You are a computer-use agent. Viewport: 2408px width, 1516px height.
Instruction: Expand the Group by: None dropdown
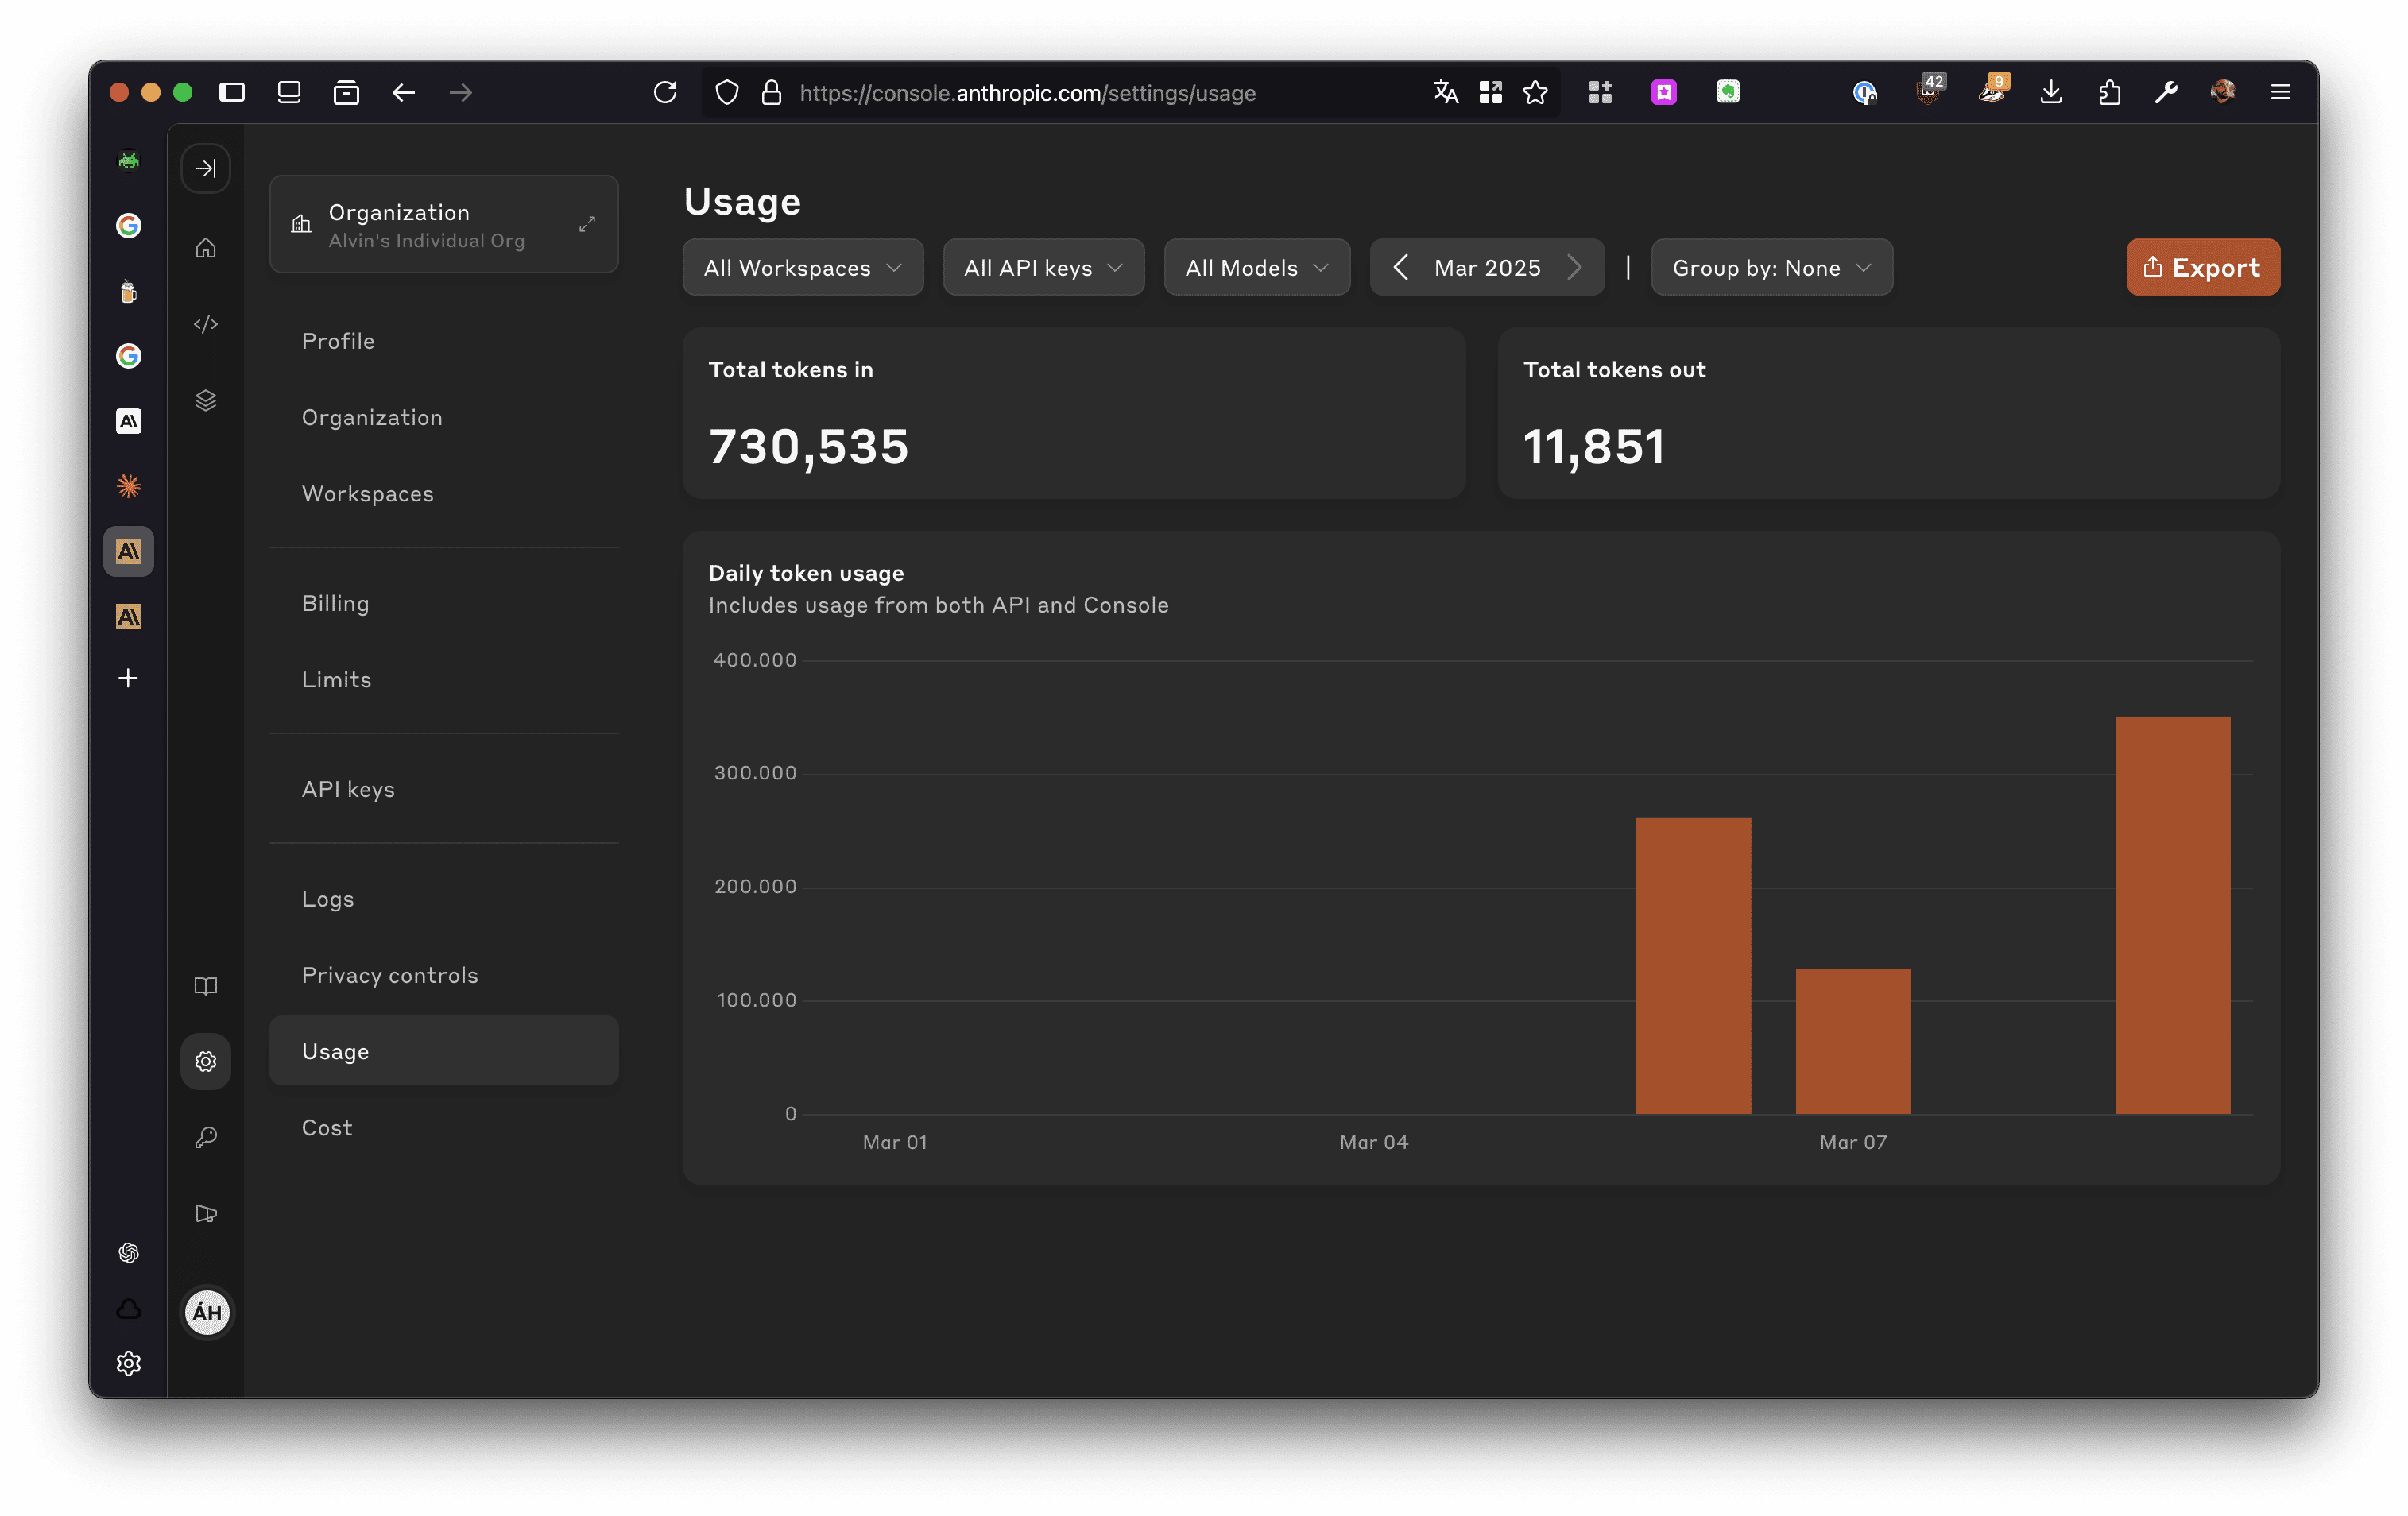pos(1770,267)
